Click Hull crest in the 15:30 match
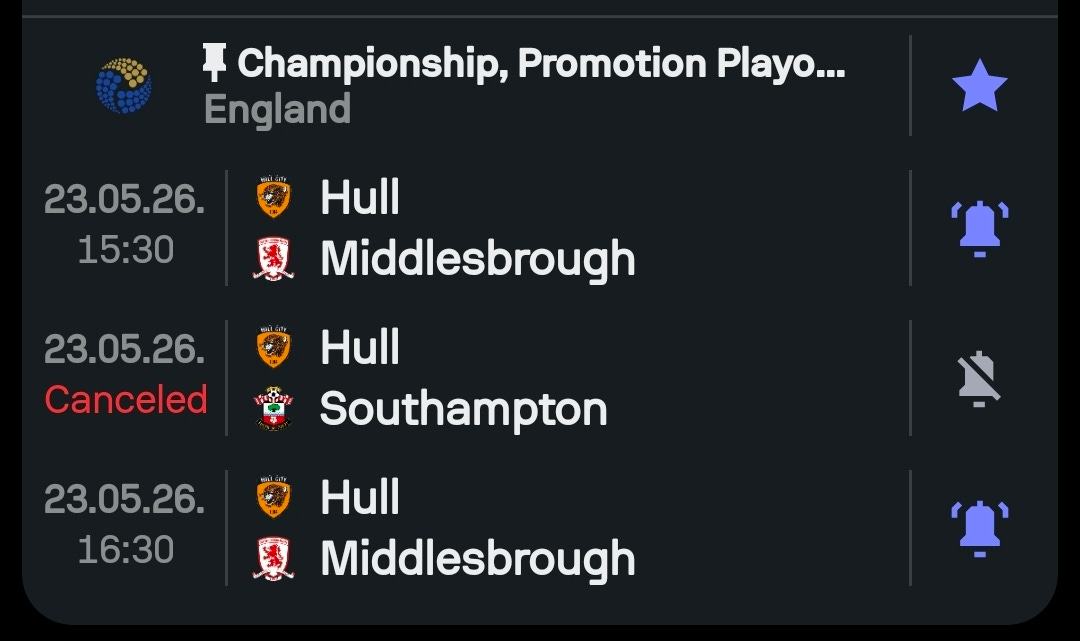1080x641 pixels. pyautogui.click(x=273, y=197)
